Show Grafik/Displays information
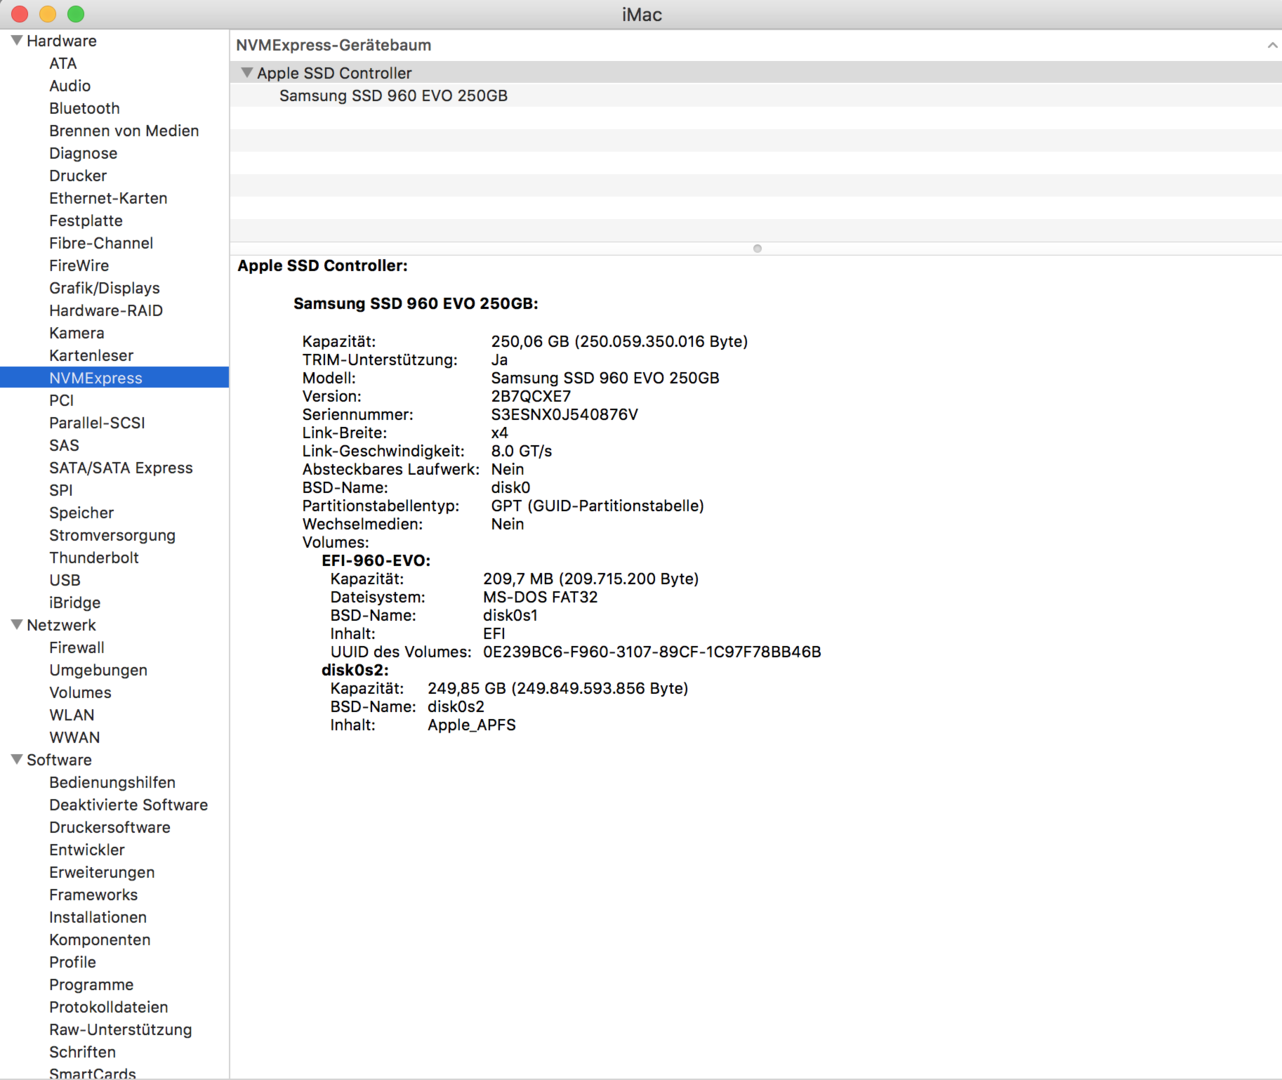This screenshot has height=1080, width=1282. (104, 288)
